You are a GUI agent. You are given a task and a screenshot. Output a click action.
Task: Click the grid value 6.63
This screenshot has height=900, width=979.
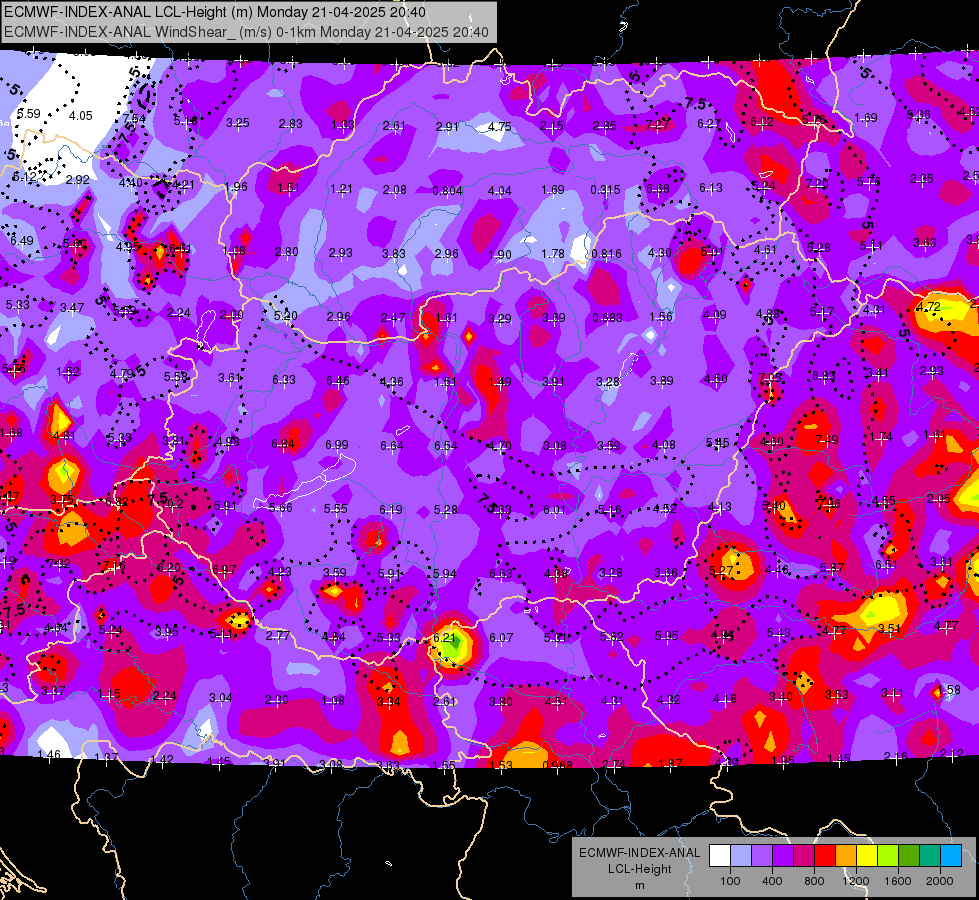pyautogui.click(x=501, y=574)
